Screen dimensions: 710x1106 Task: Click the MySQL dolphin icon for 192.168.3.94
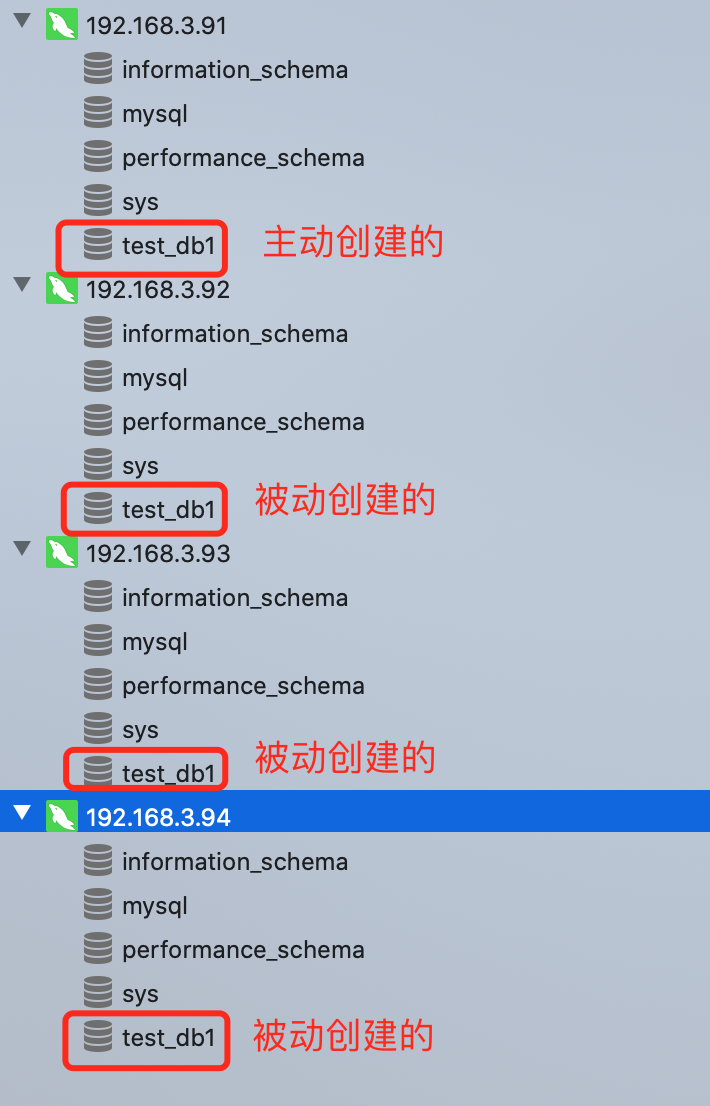tap(62, 816)
